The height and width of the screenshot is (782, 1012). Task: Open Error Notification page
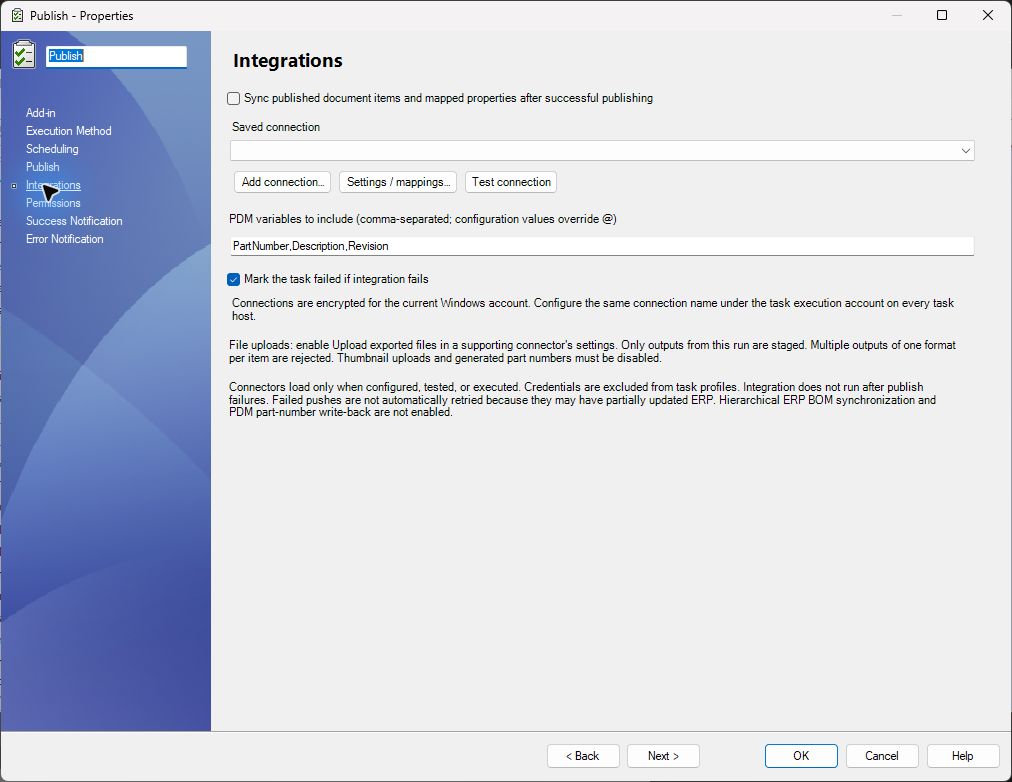[x=65, y=239]
